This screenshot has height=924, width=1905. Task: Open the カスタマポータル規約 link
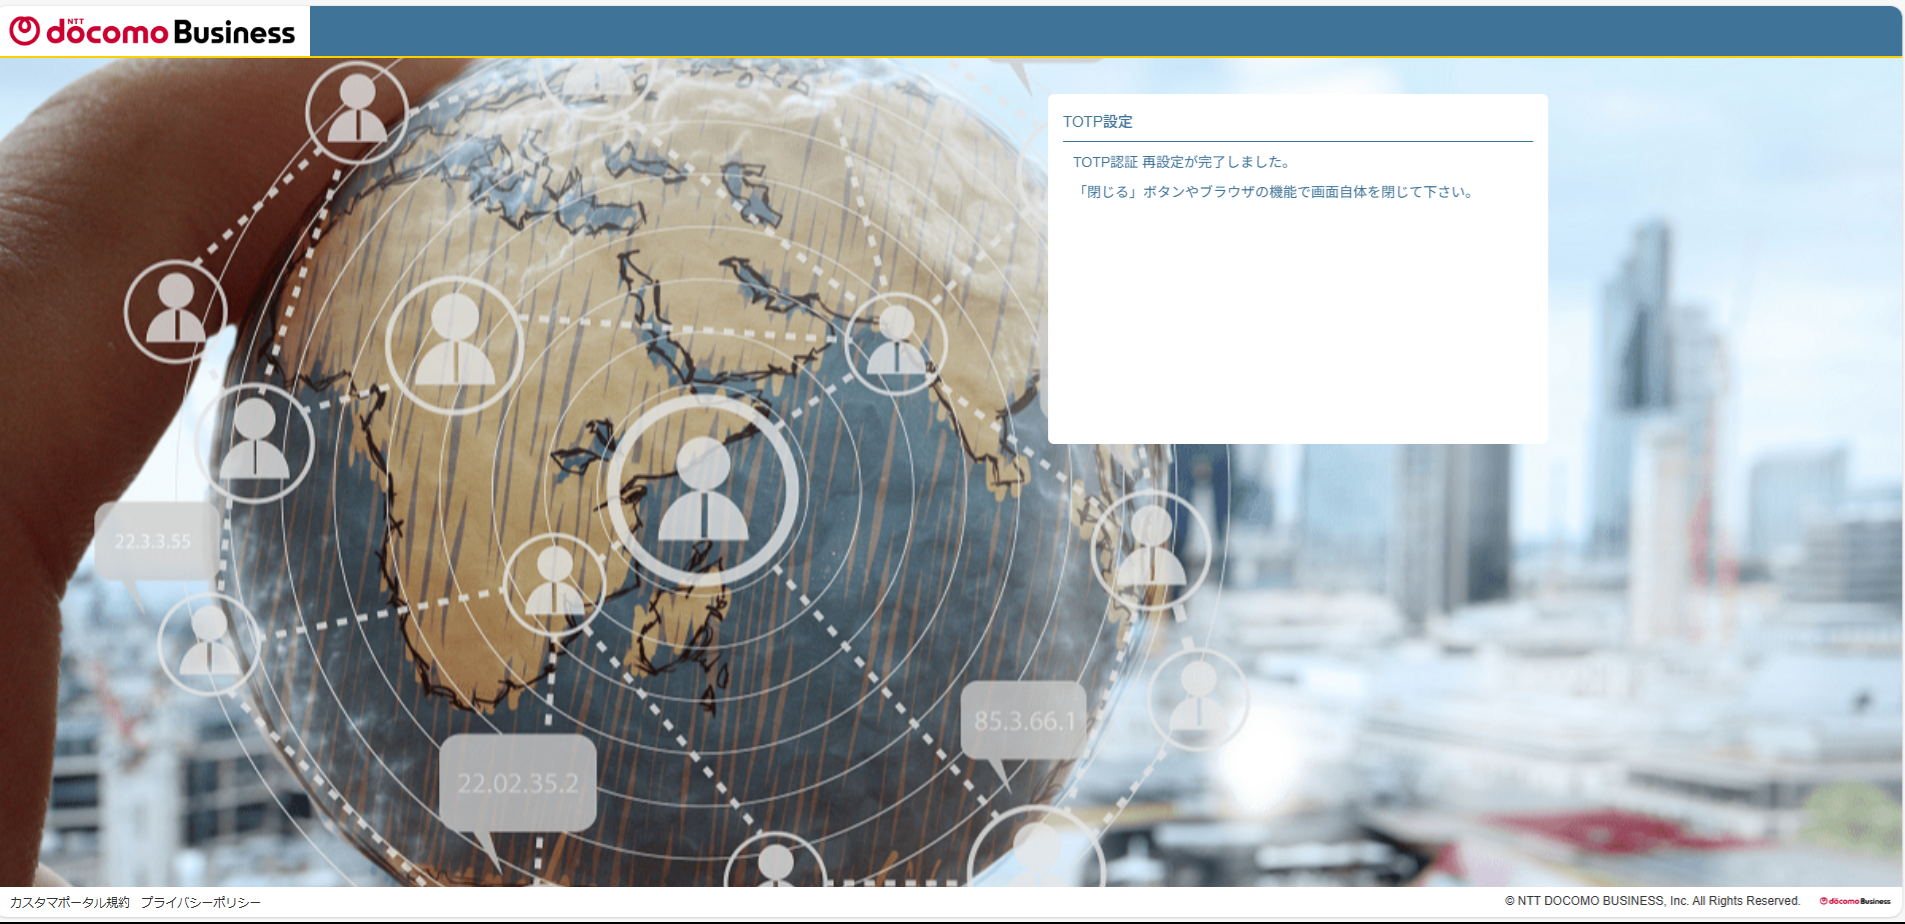[x=70, y=902]
